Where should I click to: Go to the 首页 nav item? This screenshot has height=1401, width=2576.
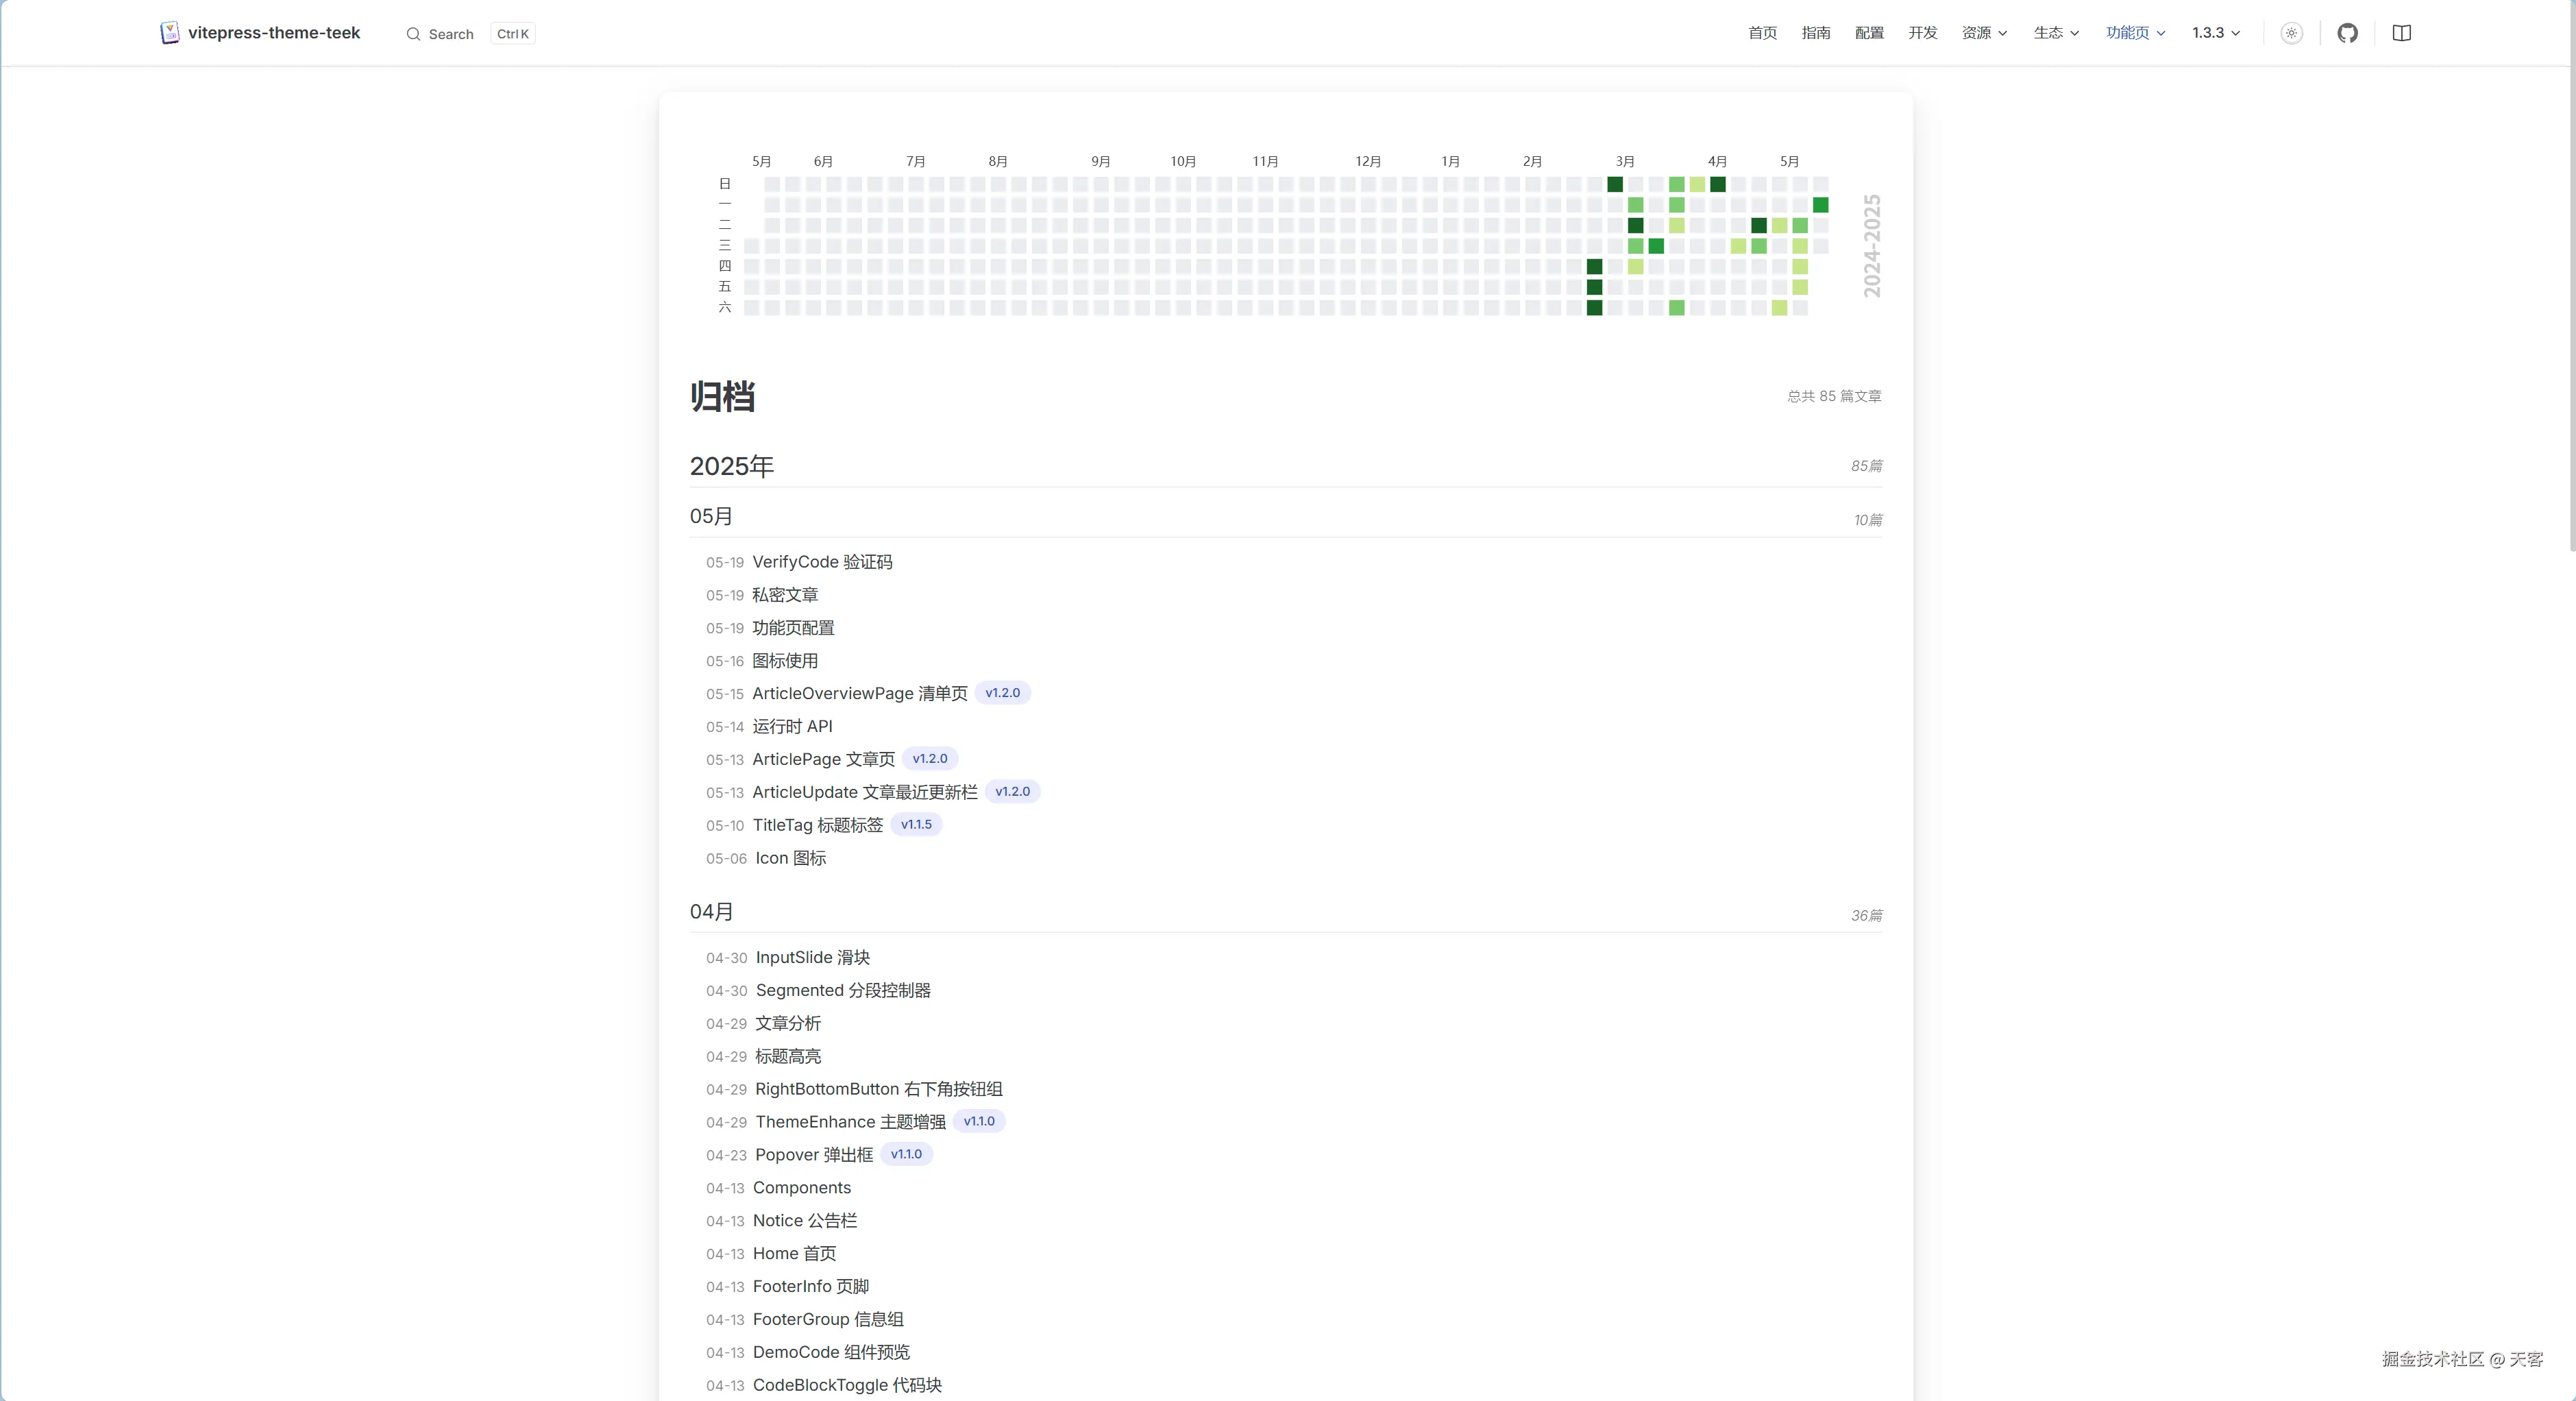(1762, 33)
